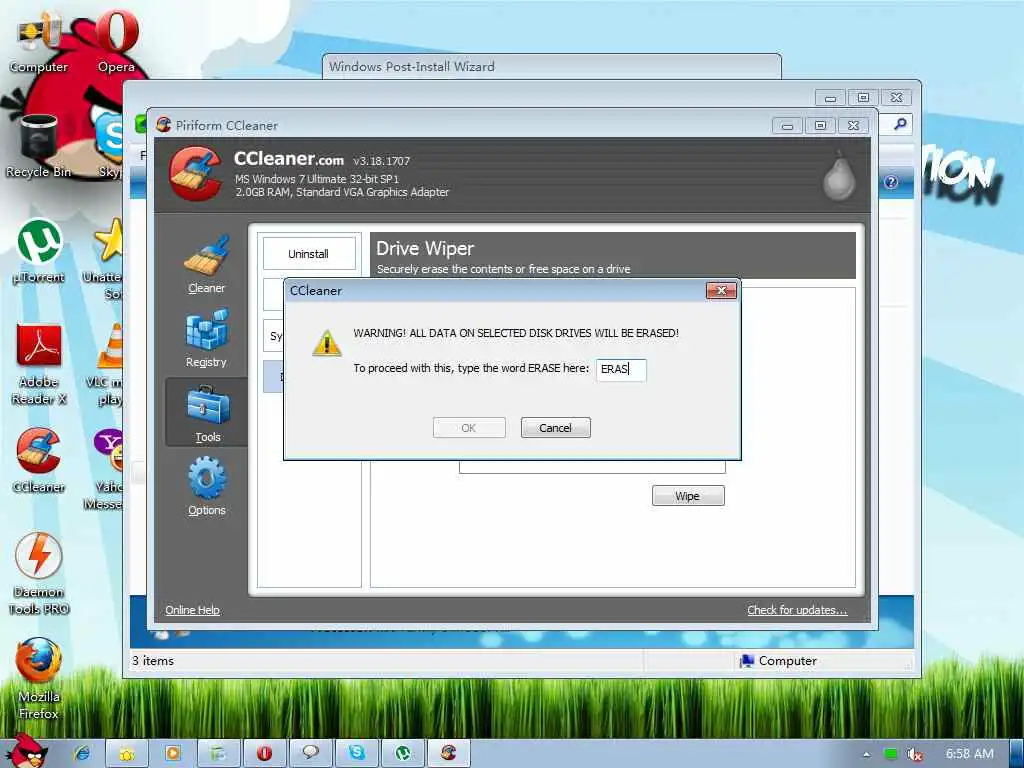Image resolution: width=1024 pixels, height=768 pixels.
Task: Launch uTorrent from desktop
Action: (x=39, y=252)
